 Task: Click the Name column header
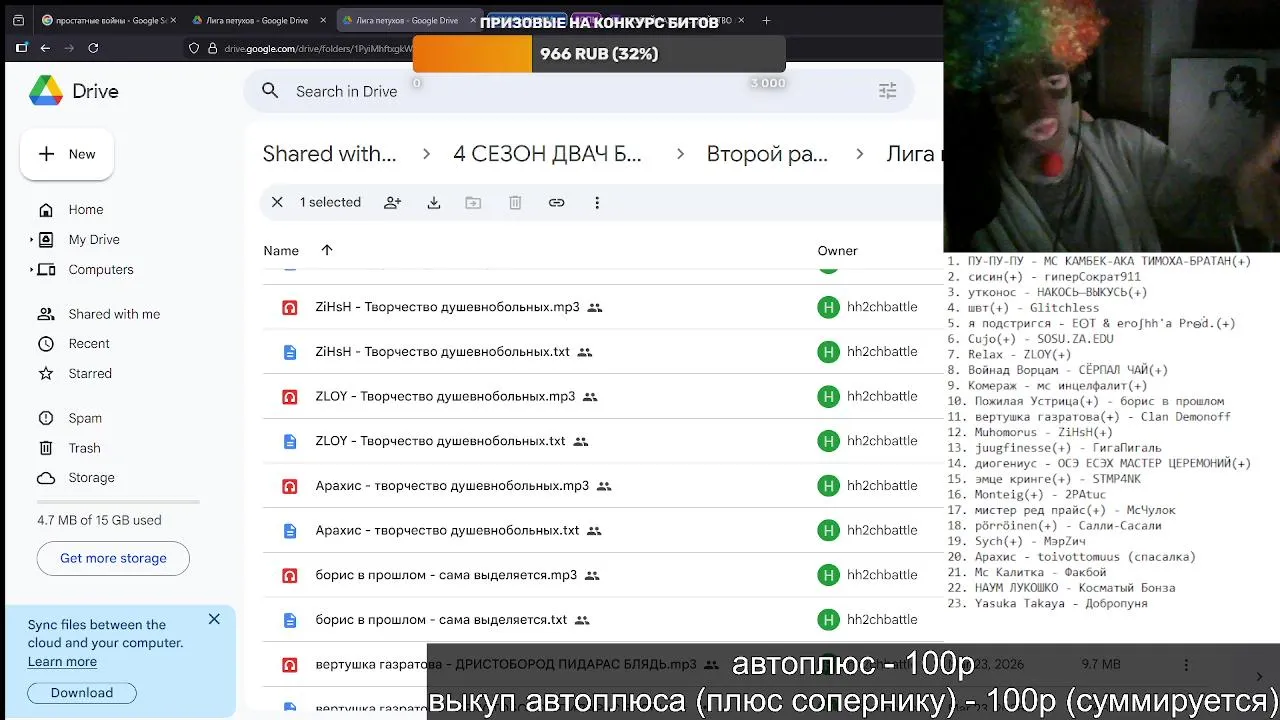pyautogui.click(x=281, y=251)
